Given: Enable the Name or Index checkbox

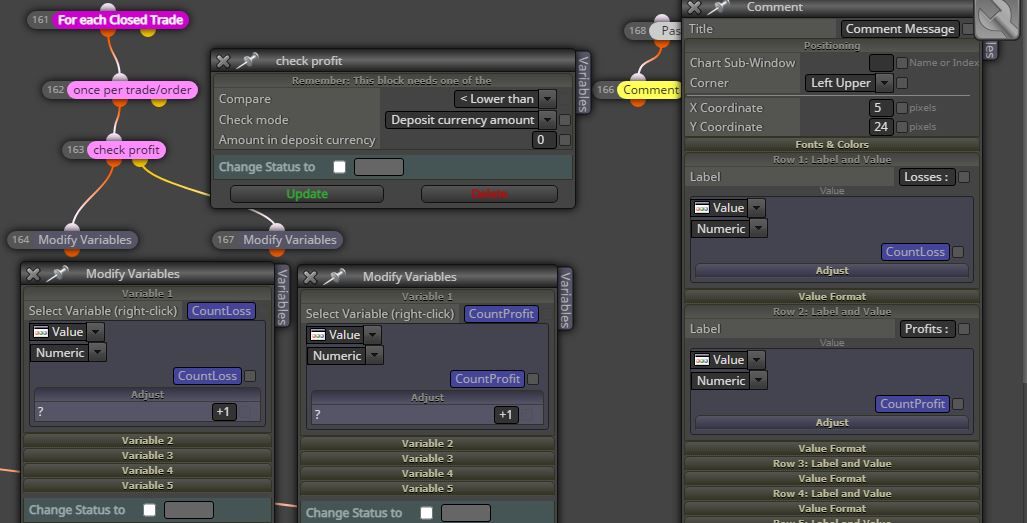Looking at the screenshot, I should click(x=902, y=63).
